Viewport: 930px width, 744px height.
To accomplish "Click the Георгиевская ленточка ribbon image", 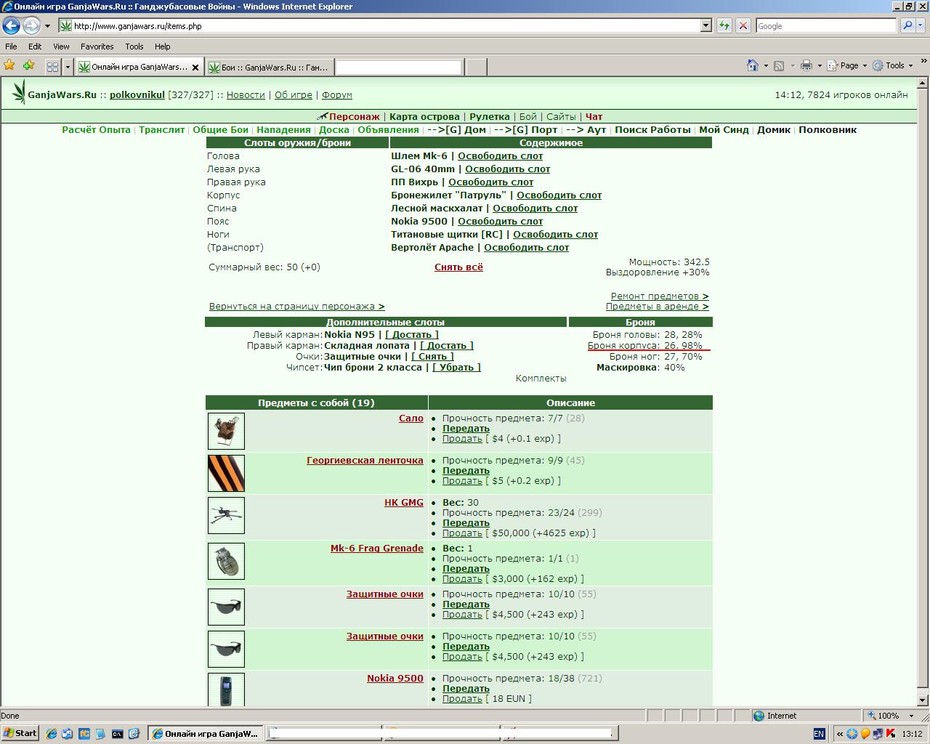I will pos(226,473).
